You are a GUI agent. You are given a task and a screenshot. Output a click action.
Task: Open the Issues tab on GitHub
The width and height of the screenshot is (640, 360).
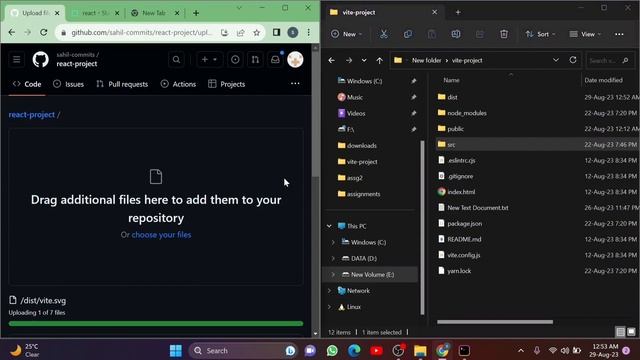(x=69, y=84)
